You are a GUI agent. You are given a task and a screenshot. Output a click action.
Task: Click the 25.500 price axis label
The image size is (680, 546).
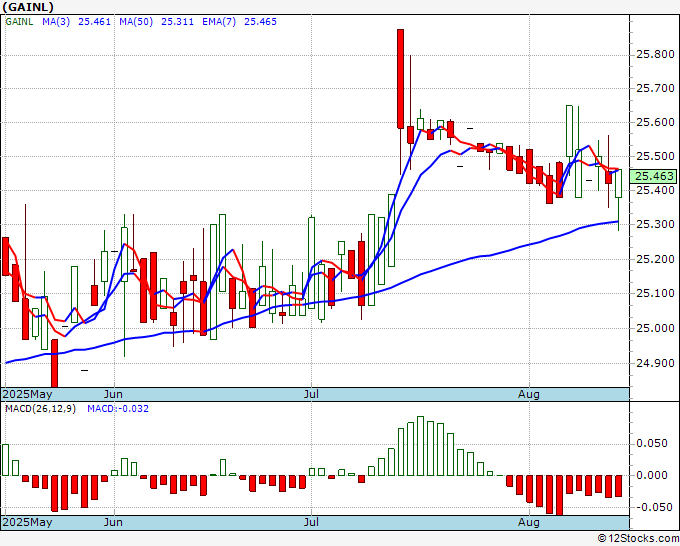click(x=655, y=156)
